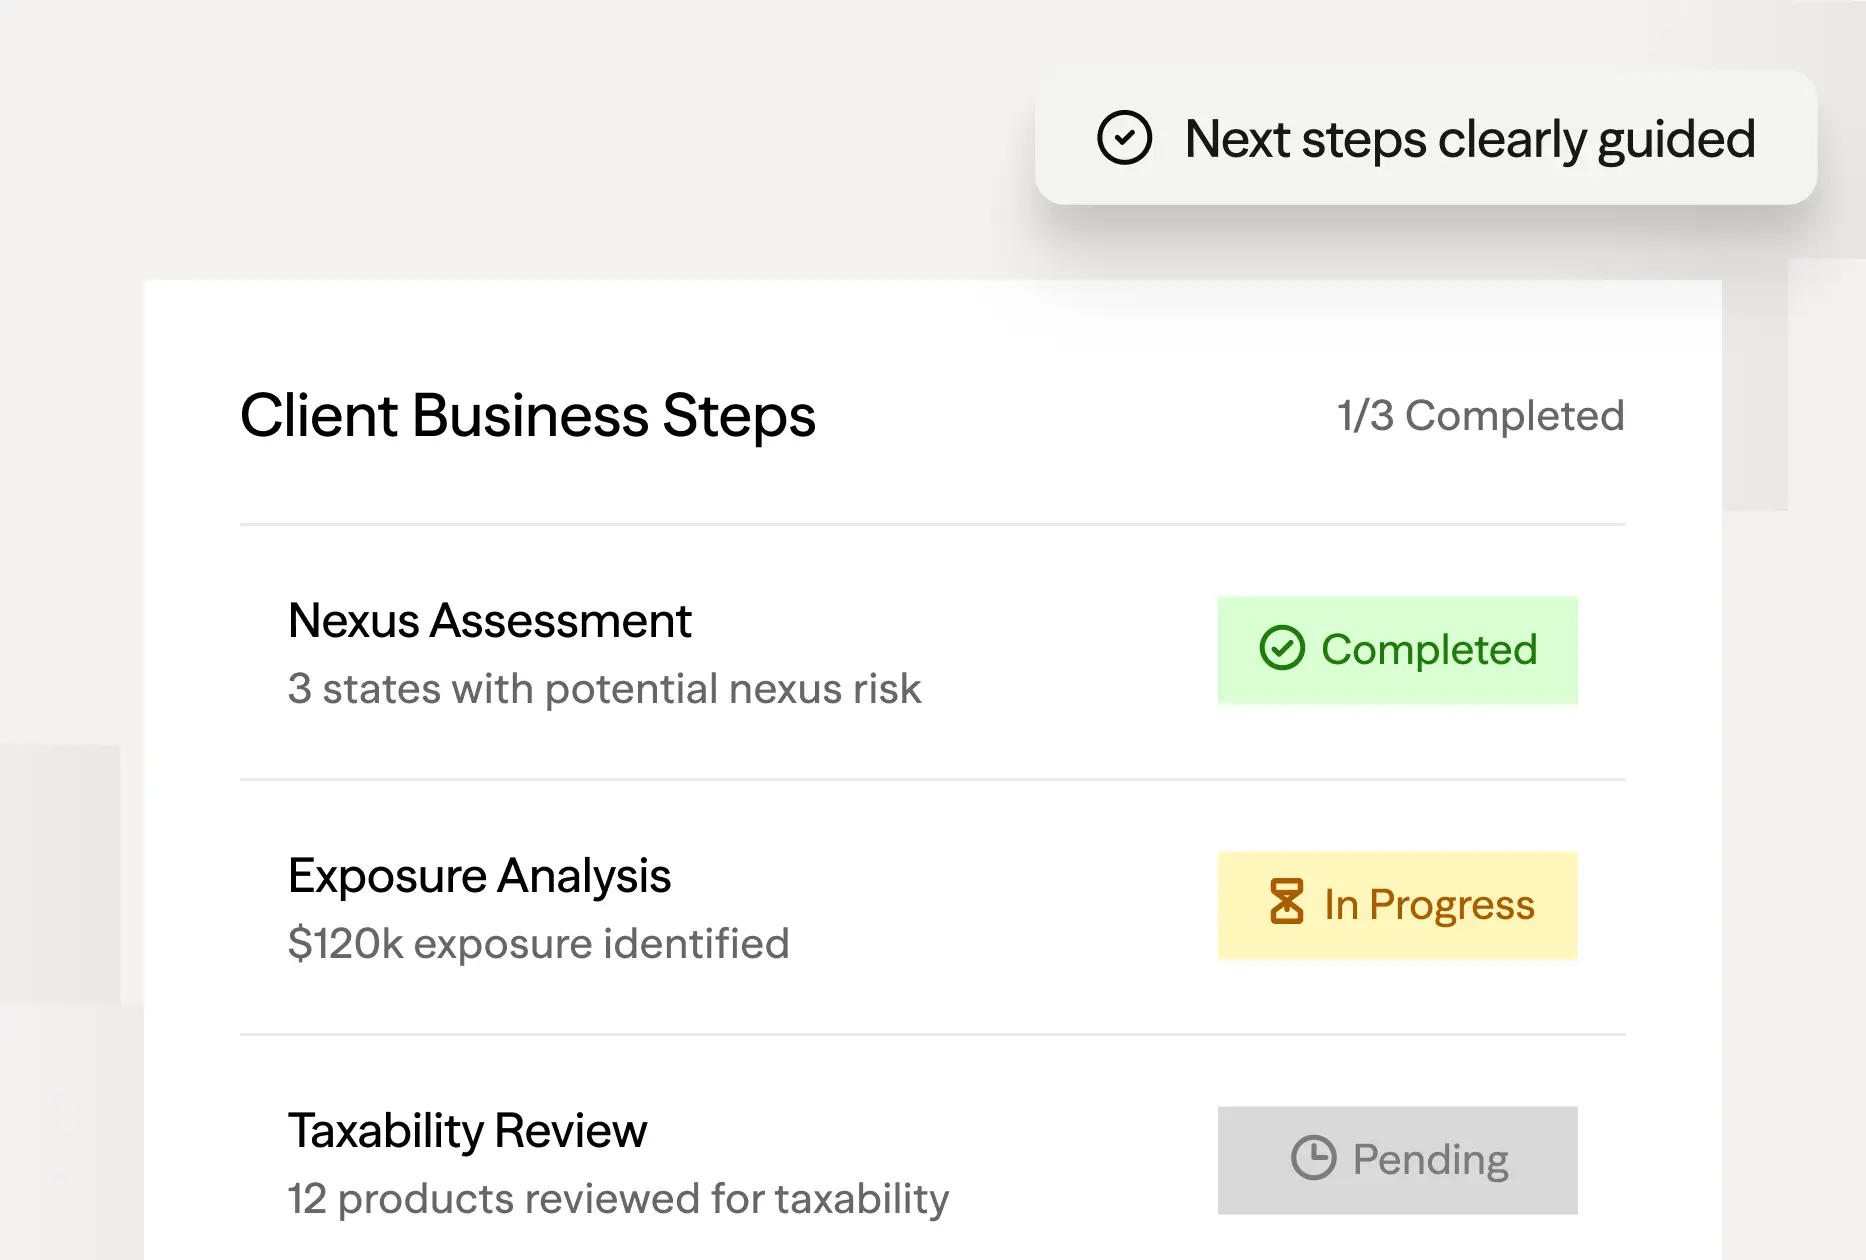Open the Exposure Analysis step
The height and width of the screenshot is (1260, 1866).
(479, 876)
